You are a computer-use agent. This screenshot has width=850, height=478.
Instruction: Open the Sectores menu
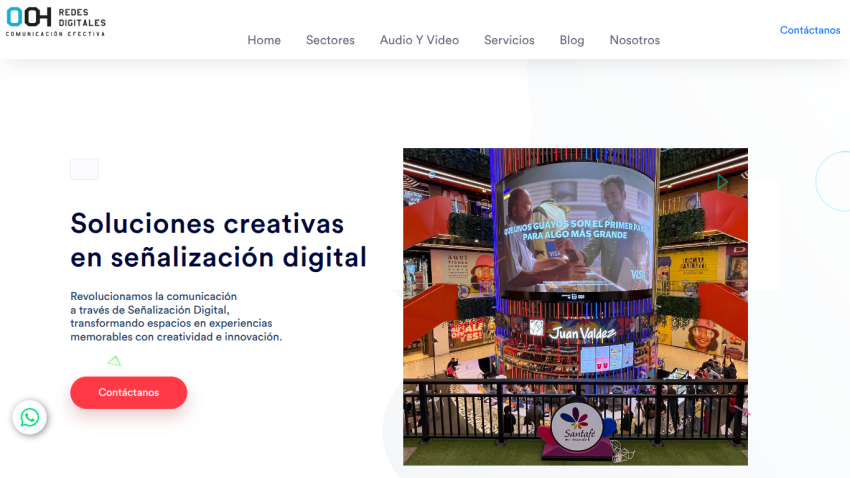click(x=330, y=40)
